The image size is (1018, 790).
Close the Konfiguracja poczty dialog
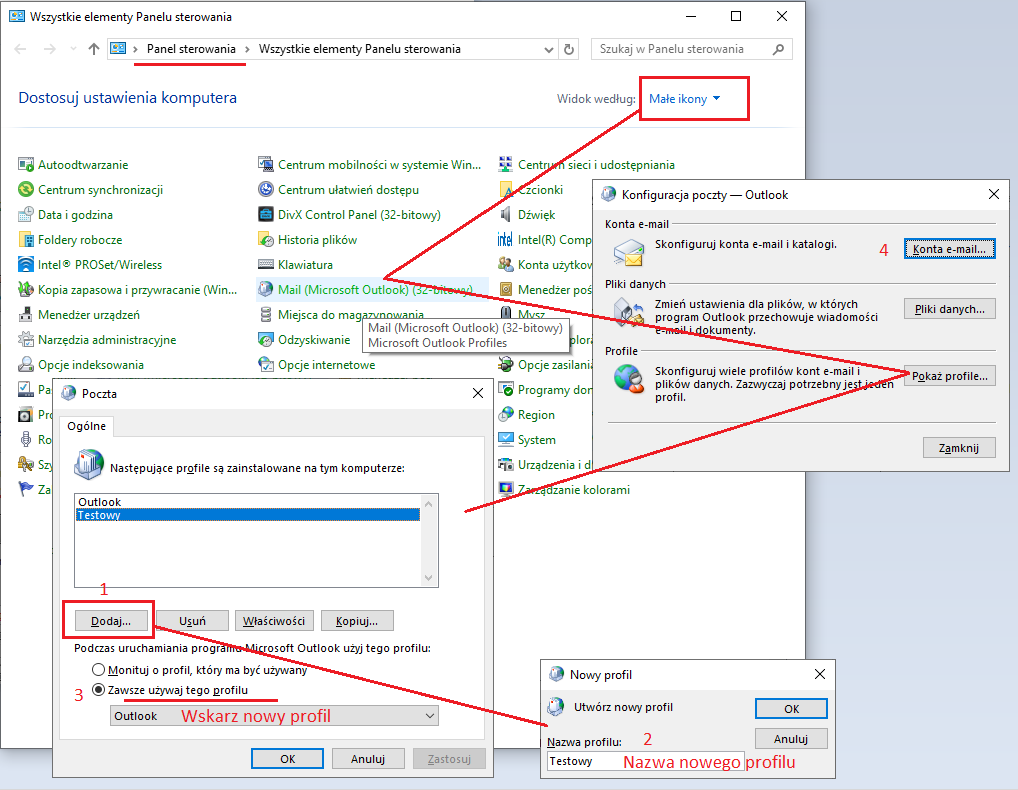click(993, 194)
